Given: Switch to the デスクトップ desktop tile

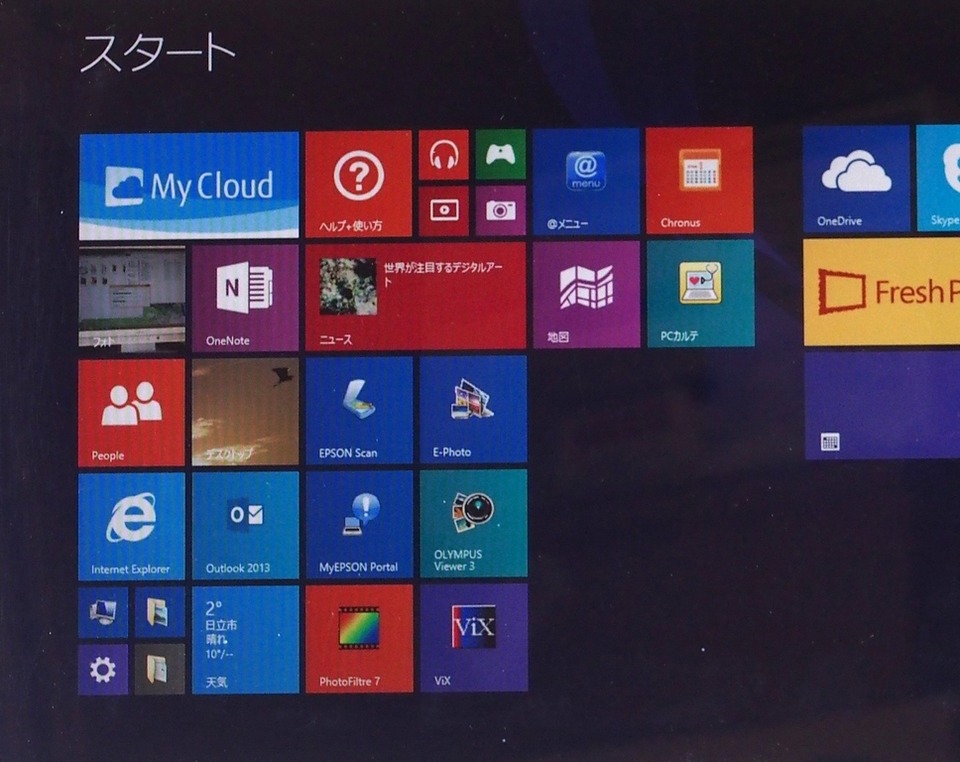Looking at the screenshot, I should pyautogui.click(x=246, y=412).
